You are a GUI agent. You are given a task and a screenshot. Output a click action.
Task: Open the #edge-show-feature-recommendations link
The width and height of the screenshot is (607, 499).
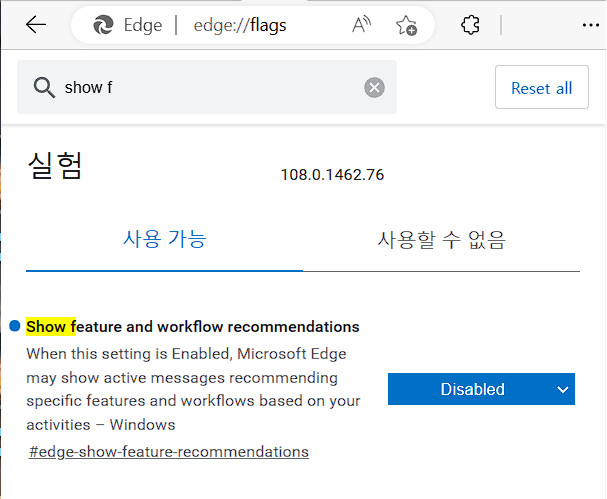point(169,452)
